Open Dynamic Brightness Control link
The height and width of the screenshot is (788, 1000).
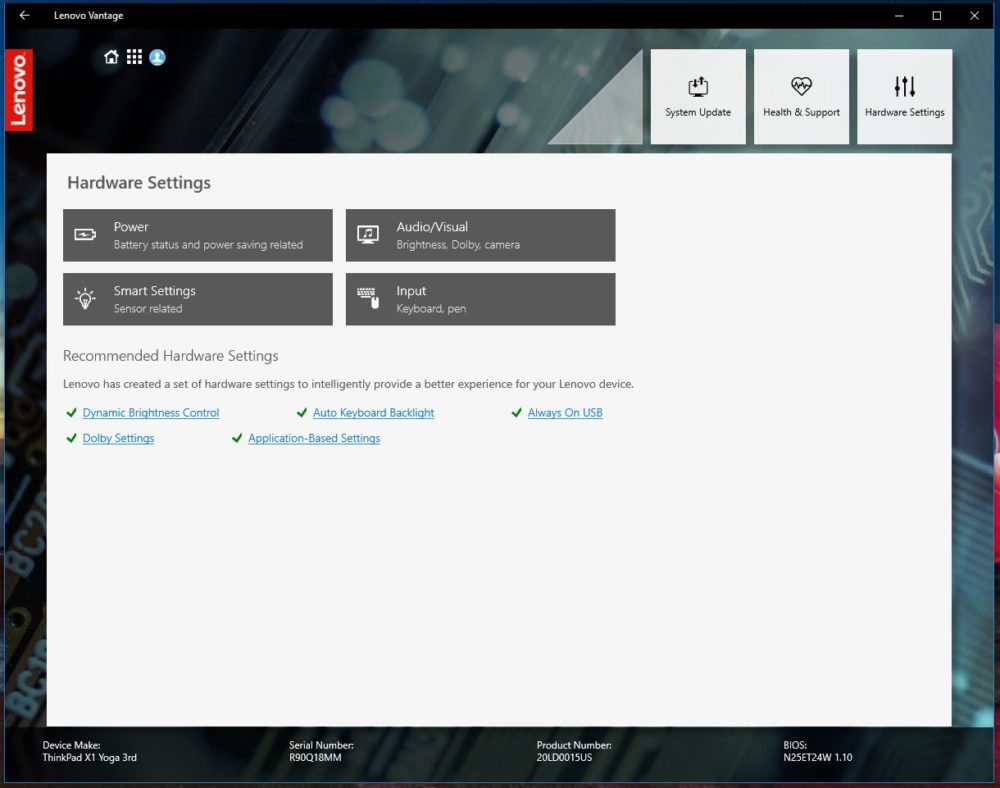[151, 412]
